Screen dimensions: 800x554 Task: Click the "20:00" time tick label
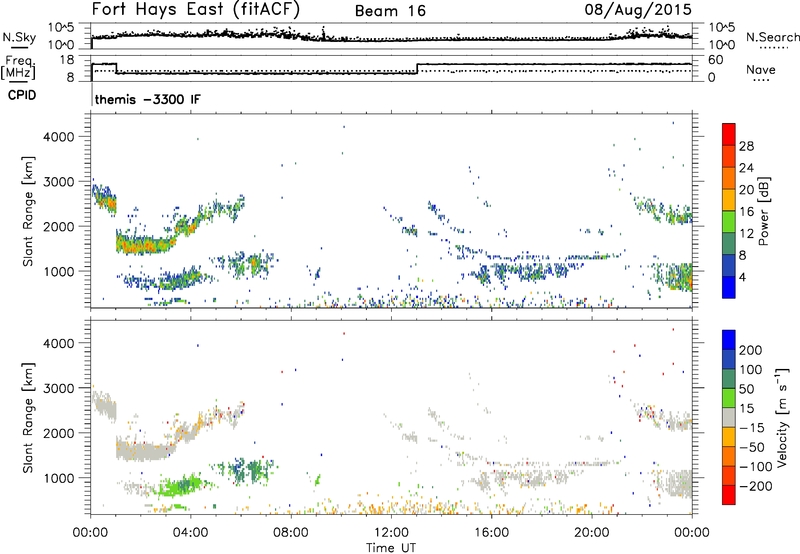(x=591, y=533)
